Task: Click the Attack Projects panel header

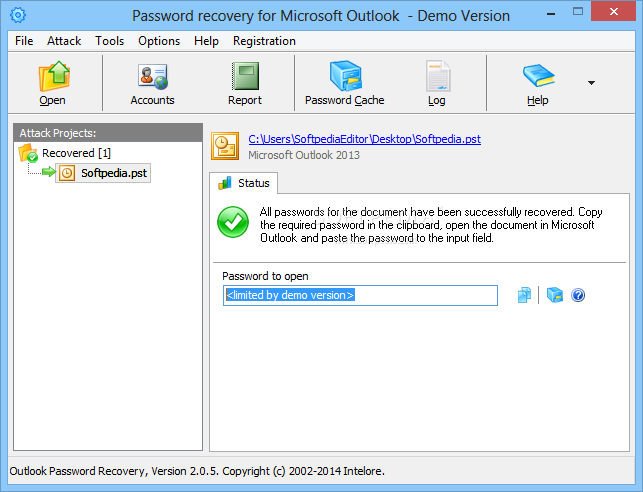Action: [x=108, y=133]
